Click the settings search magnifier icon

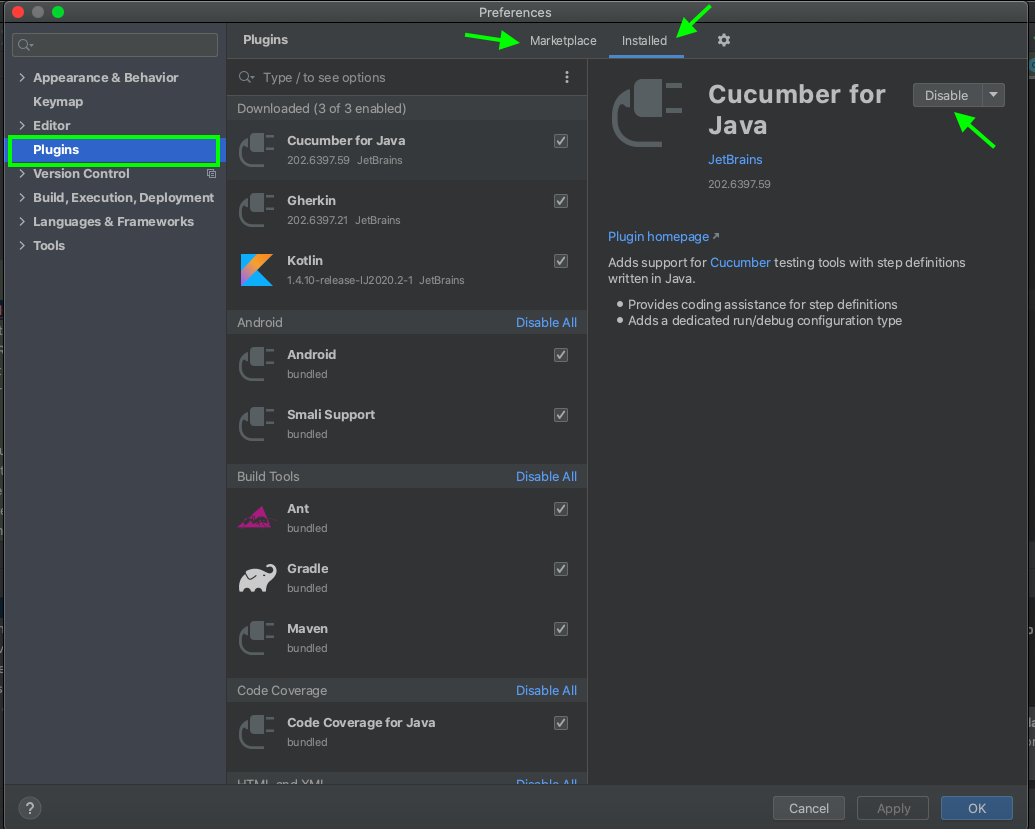tap(25, 45)
